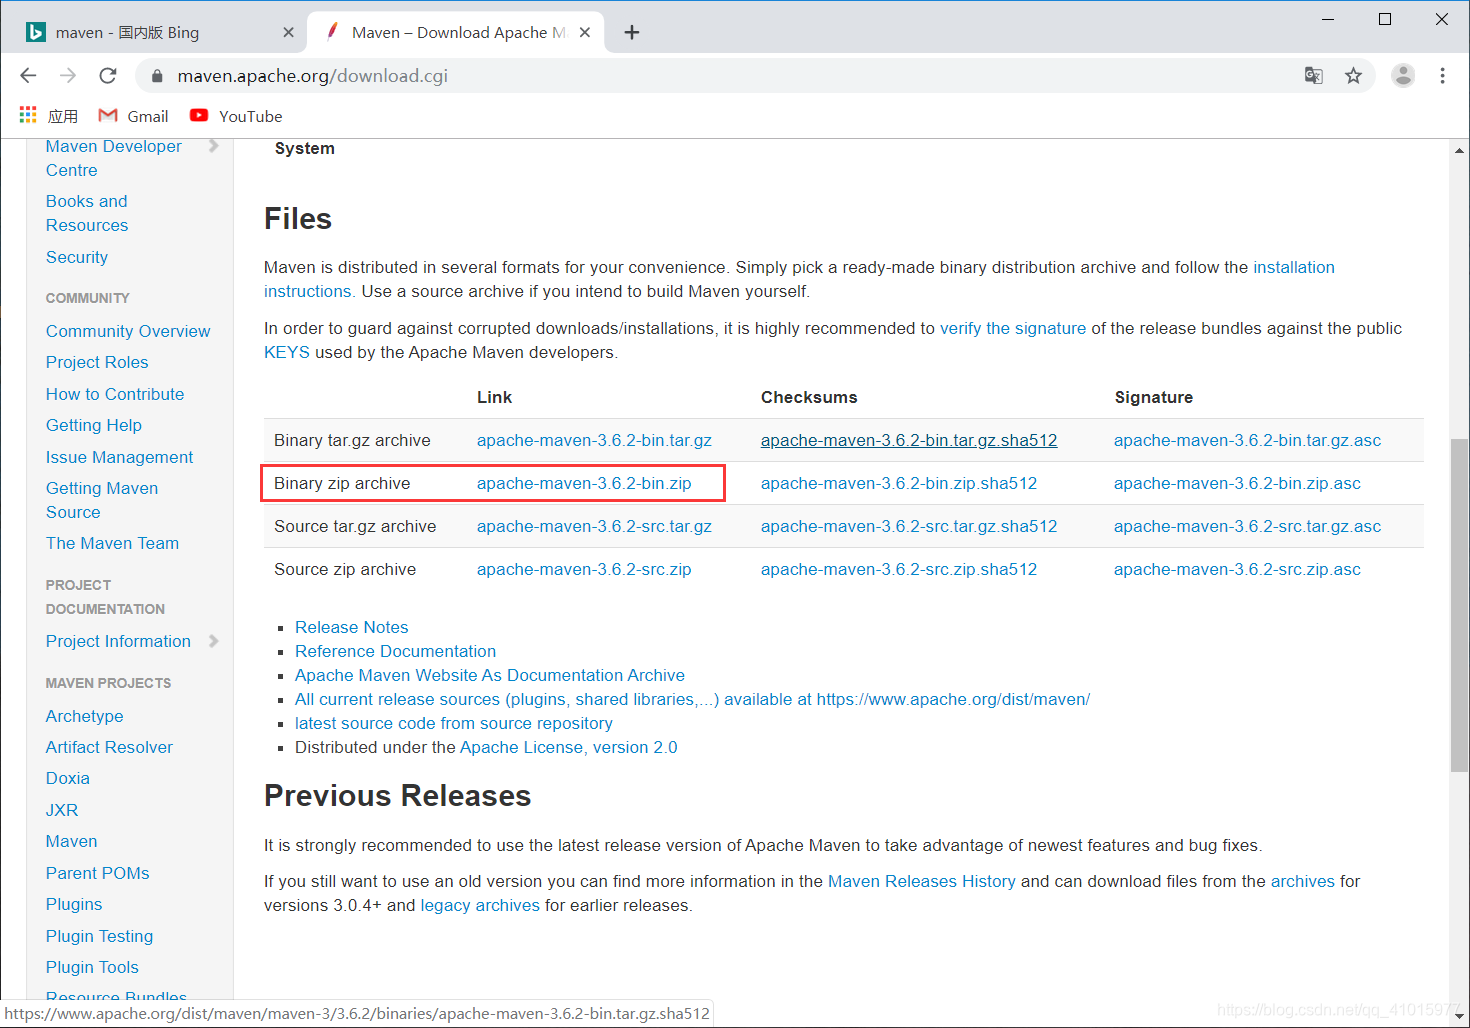Open src.zip.sha512 checksum link
The width and height of the screenshot is (1470, 1028).
899,569
